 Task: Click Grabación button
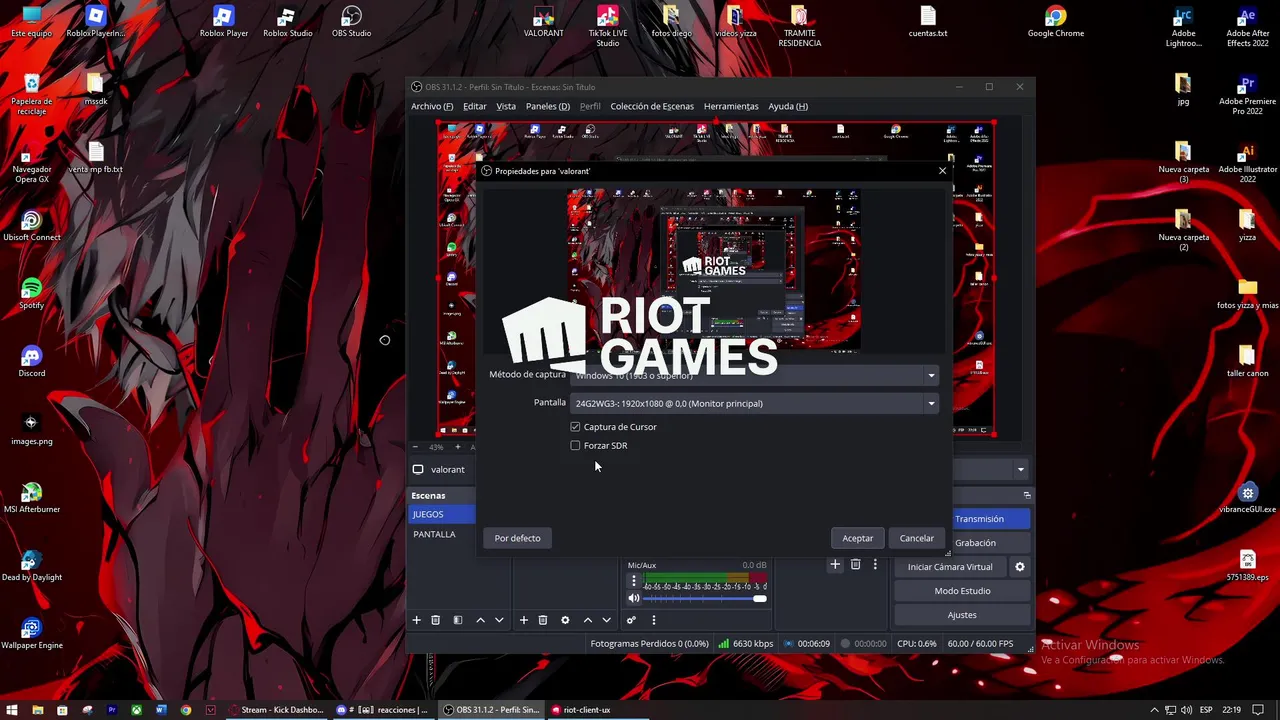click(990, 543)
